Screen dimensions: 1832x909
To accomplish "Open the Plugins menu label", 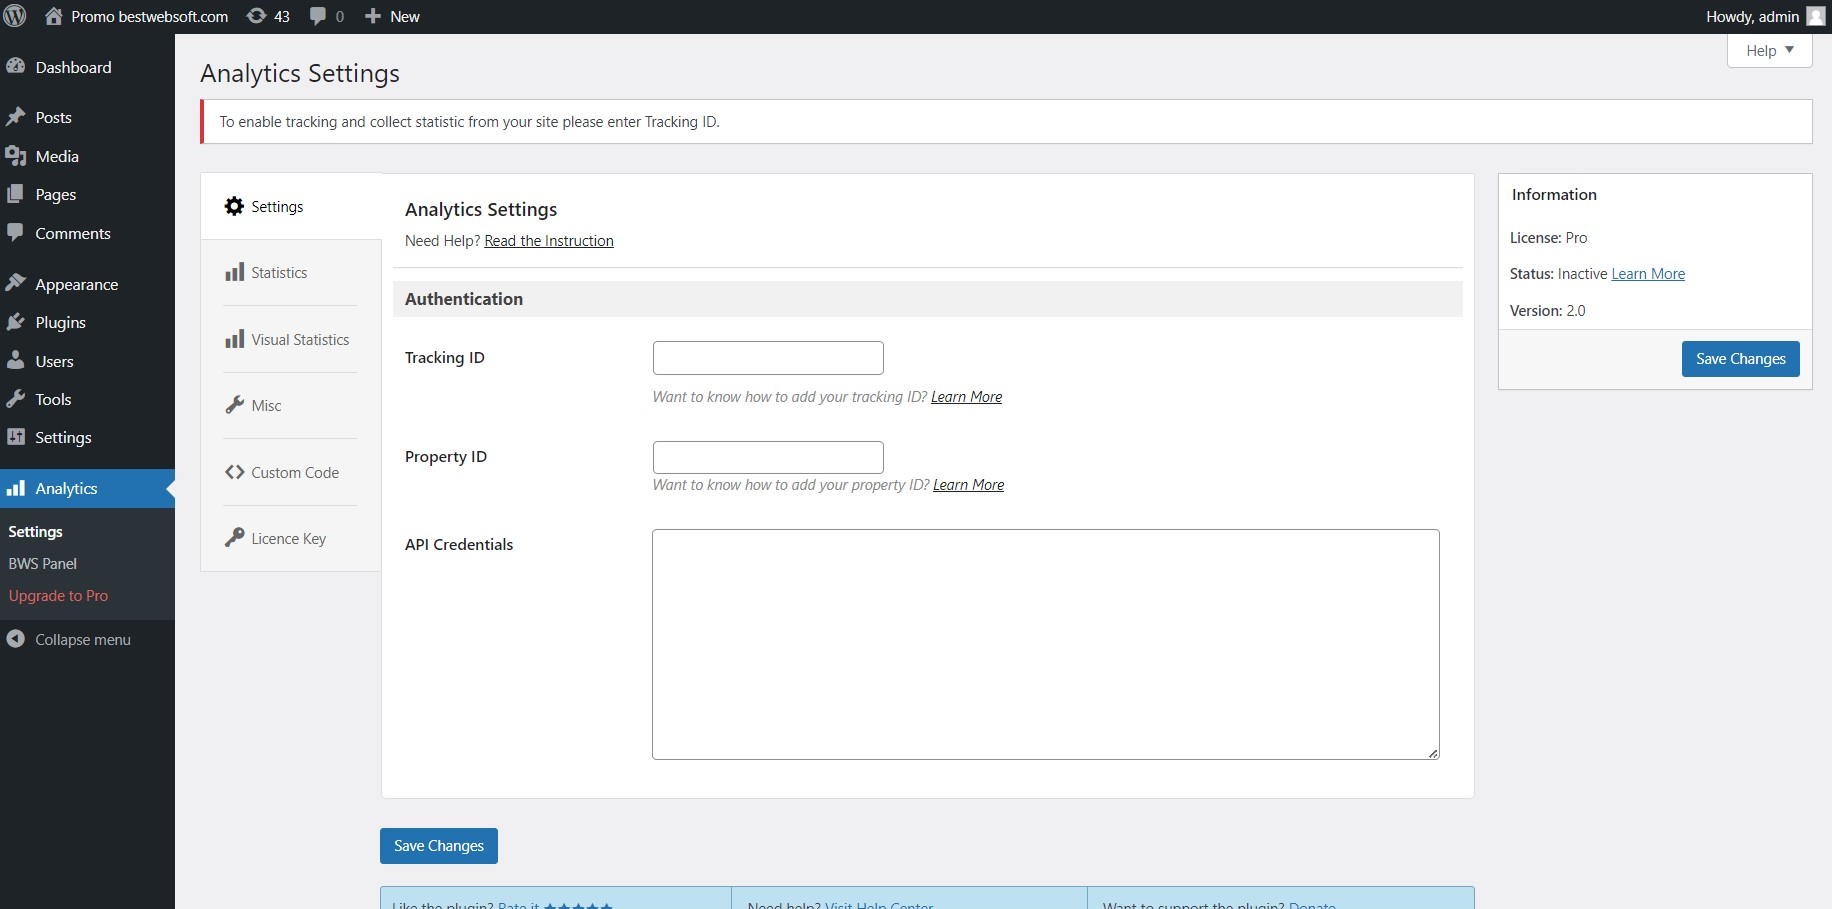I will coord(60,322).
